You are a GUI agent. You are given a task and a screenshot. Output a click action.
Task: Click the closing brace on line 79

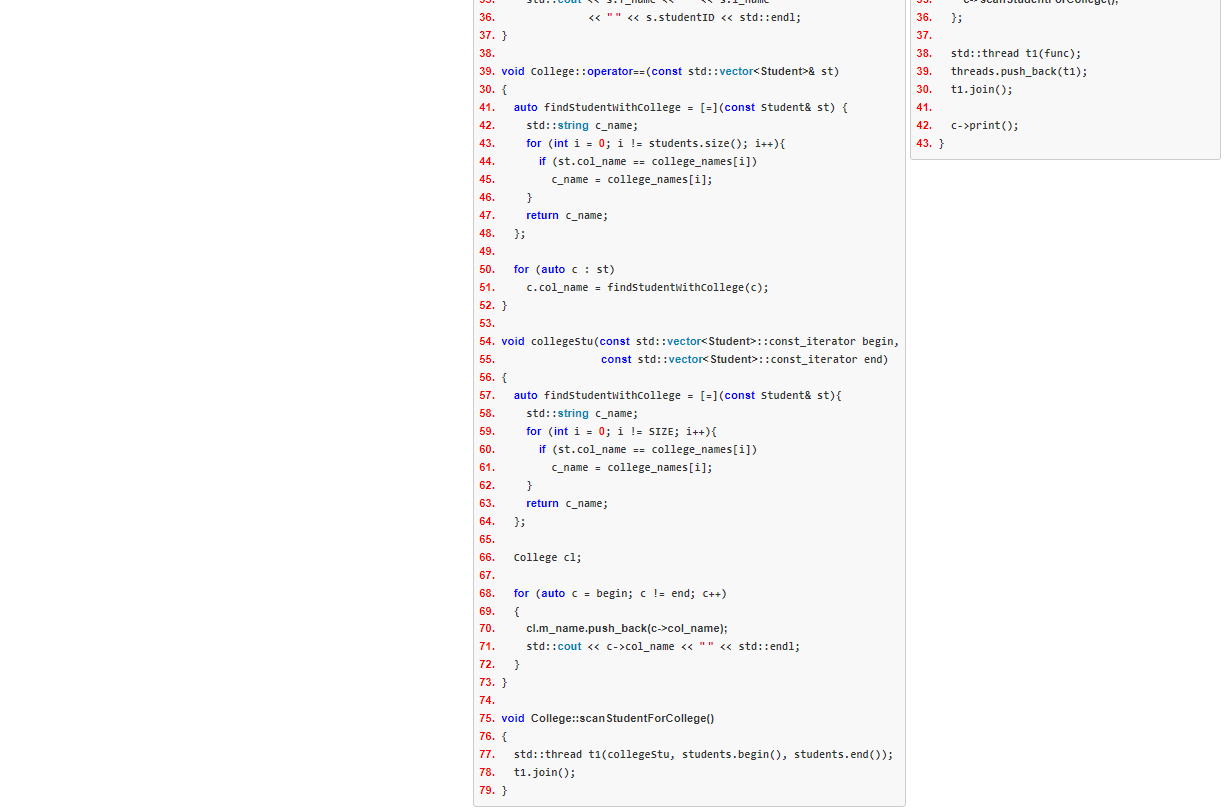[x=504, y=790]
